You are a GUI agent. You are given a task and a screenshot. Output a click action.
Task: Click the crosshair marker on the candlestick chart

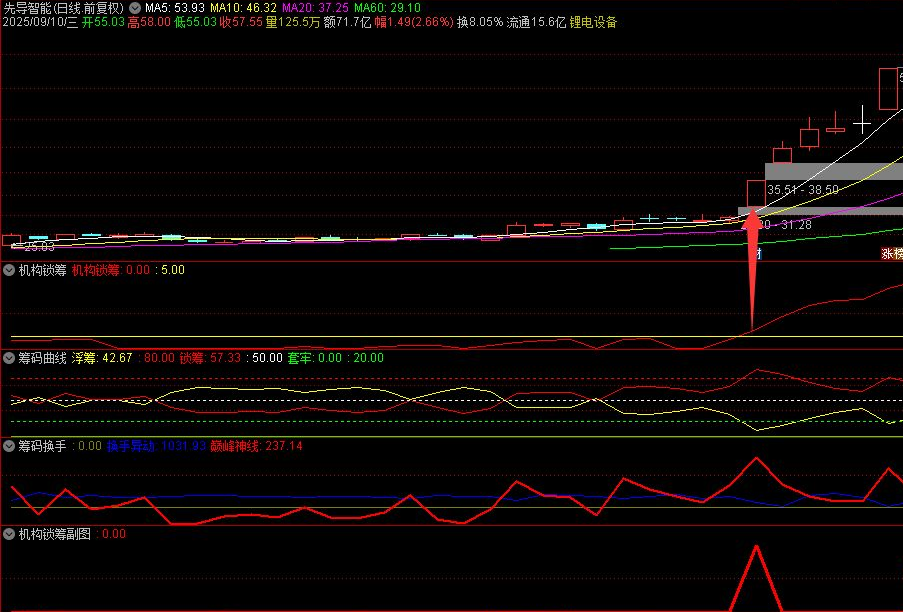[x=860, y=122]
